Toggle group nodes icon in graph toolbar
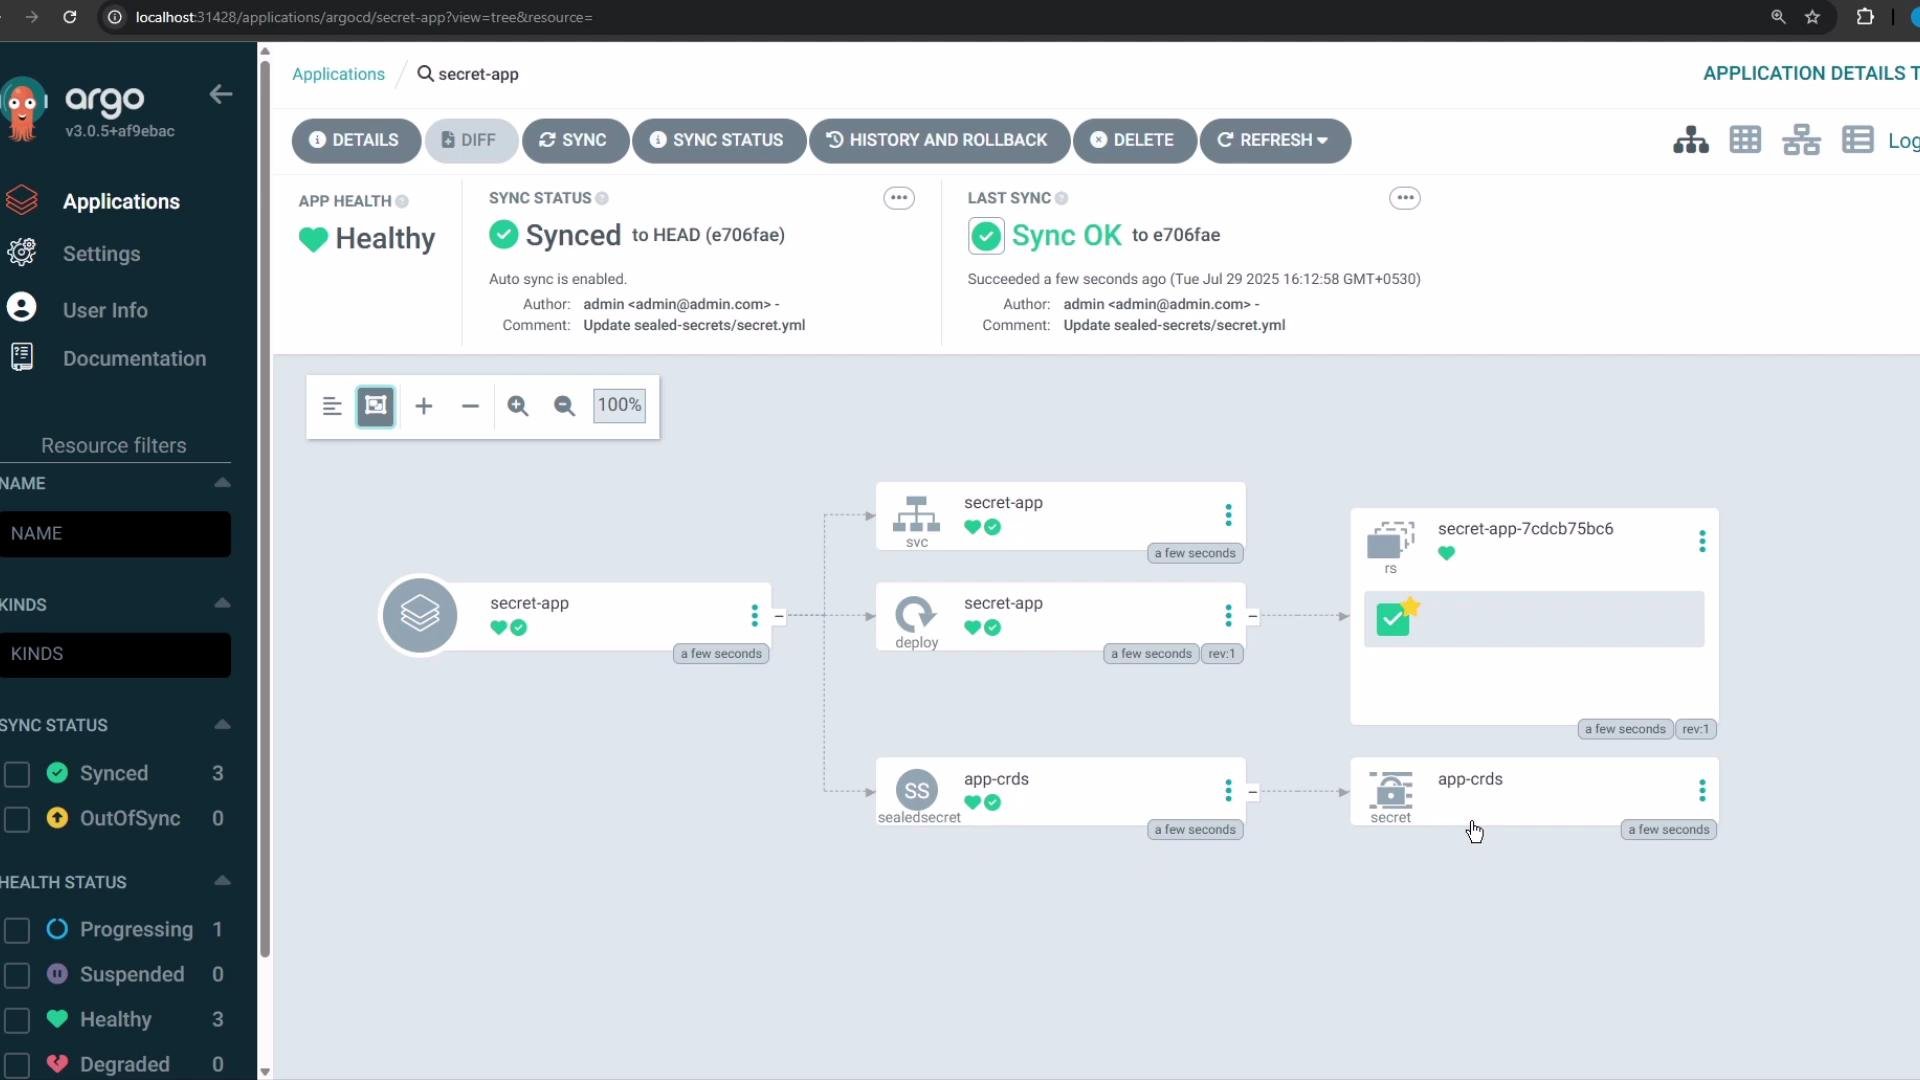 [x=376, y=406]
